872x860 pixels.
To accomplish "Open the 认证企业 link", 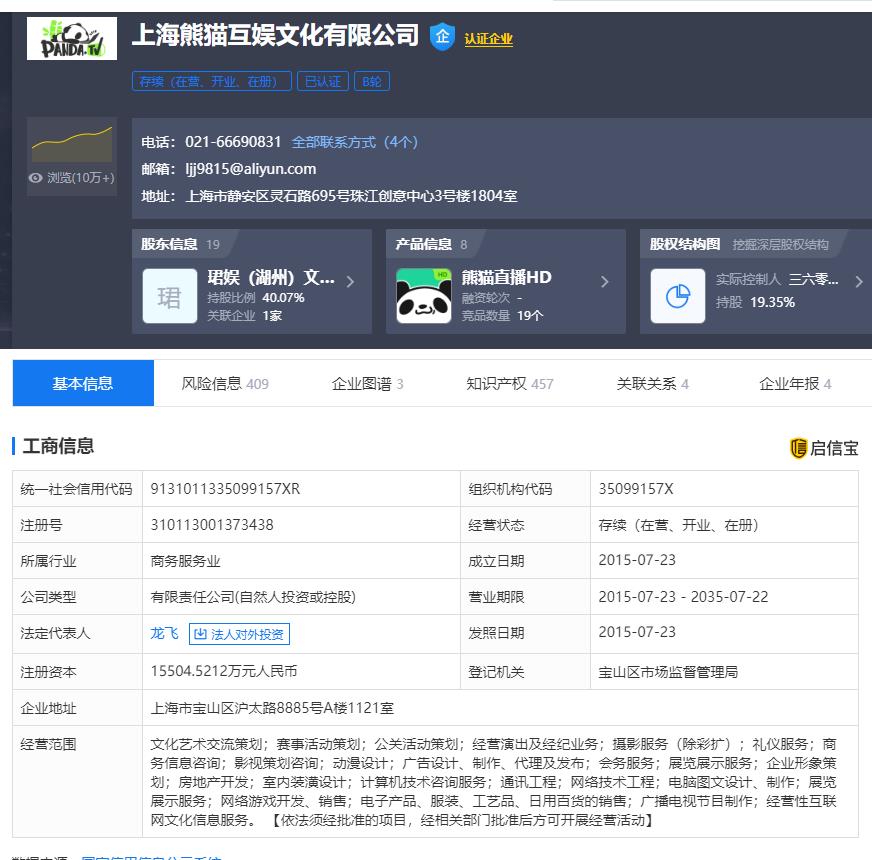I will point(488,39).
